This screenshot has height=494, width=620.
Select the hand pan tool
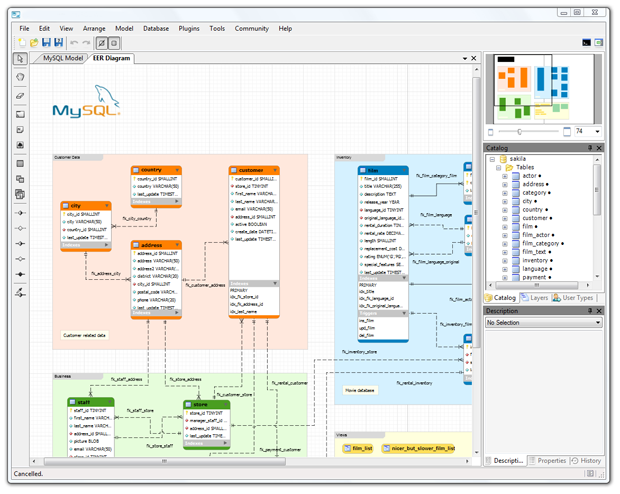coord(20,77)
